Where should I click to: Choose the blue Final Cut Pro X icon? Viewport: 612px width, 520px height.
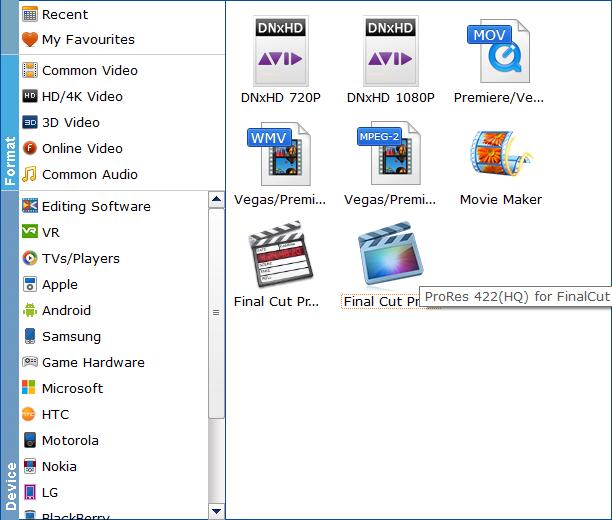391,253
